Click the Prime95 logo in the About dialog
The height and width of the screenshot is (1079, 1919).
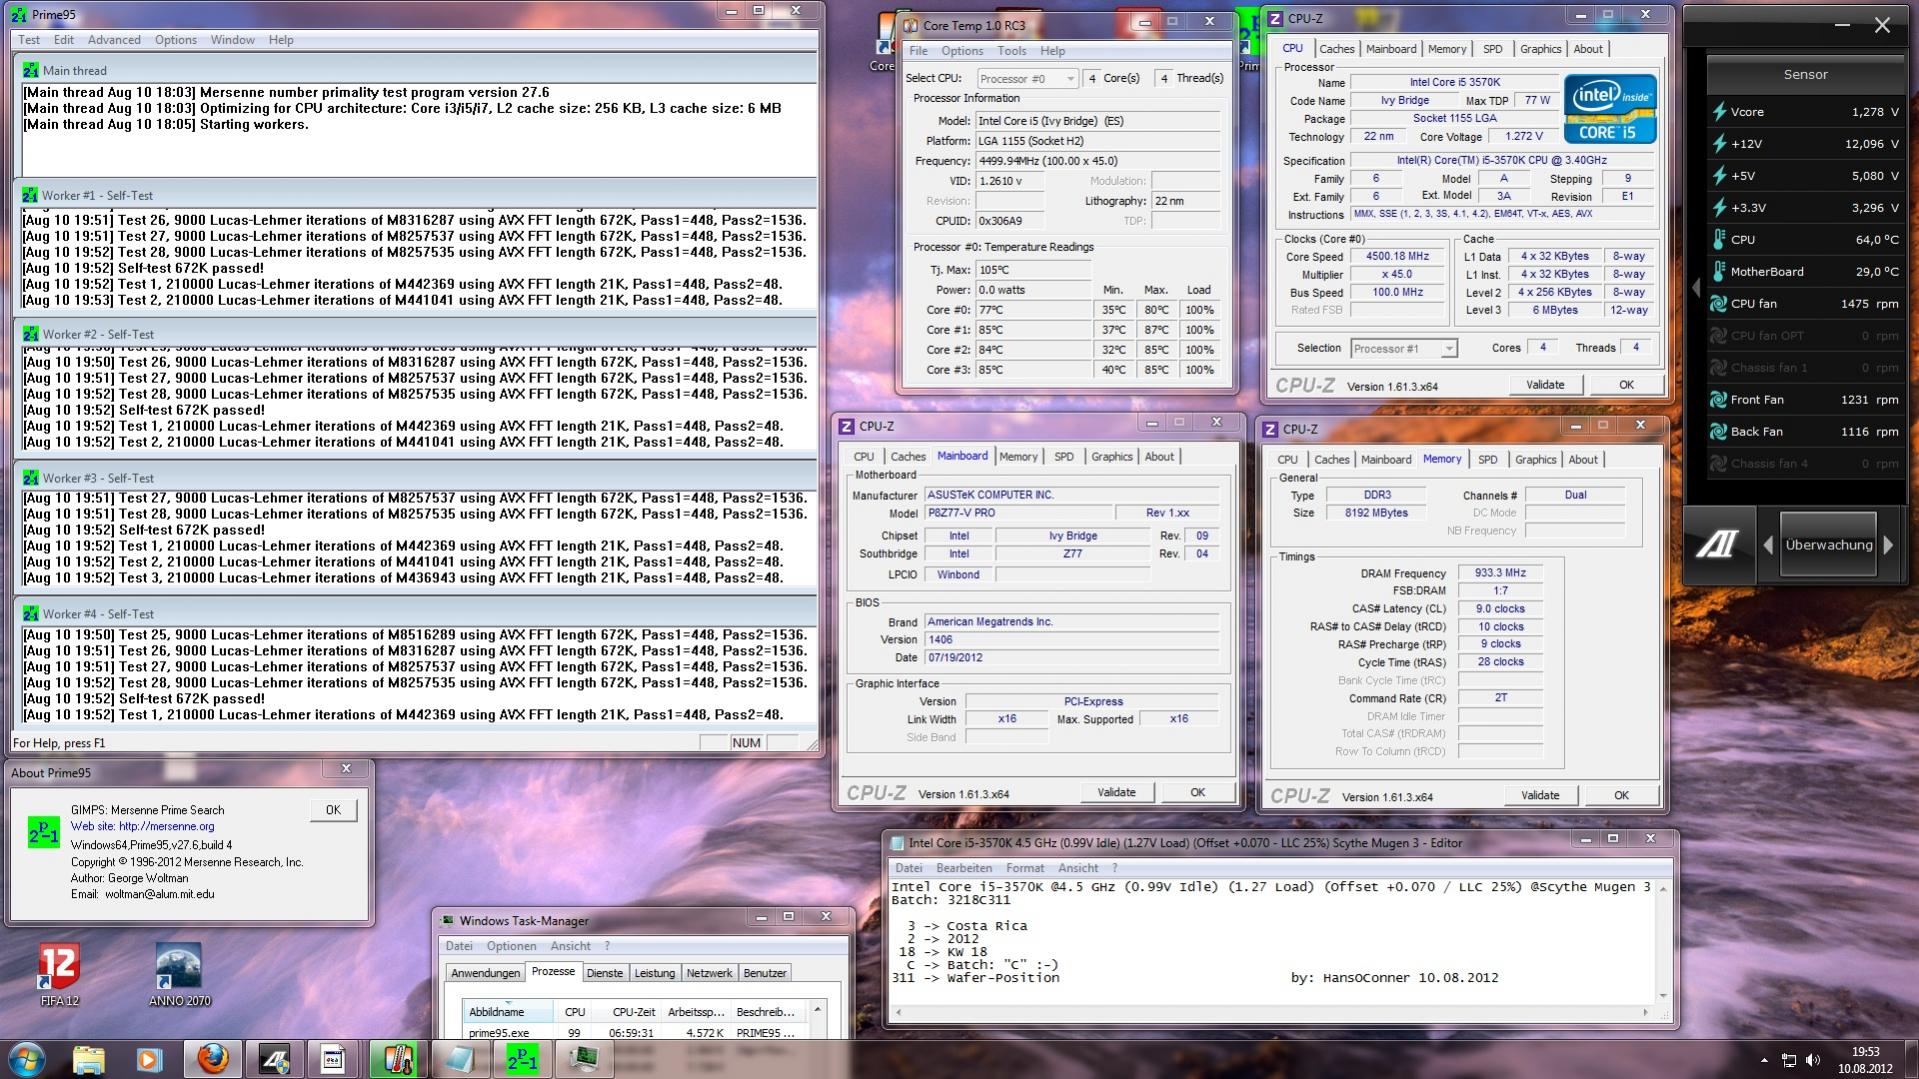(x=44, y=832)
